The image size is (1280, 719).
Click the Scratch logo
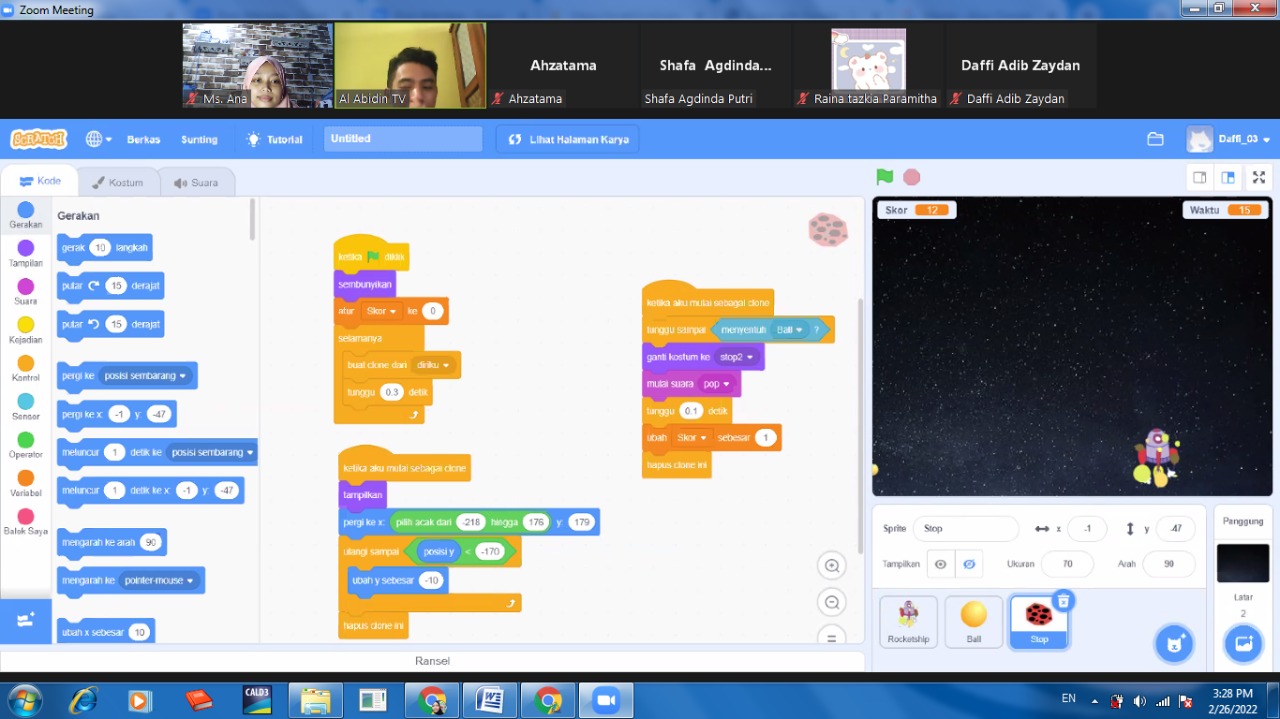point(39,139)
